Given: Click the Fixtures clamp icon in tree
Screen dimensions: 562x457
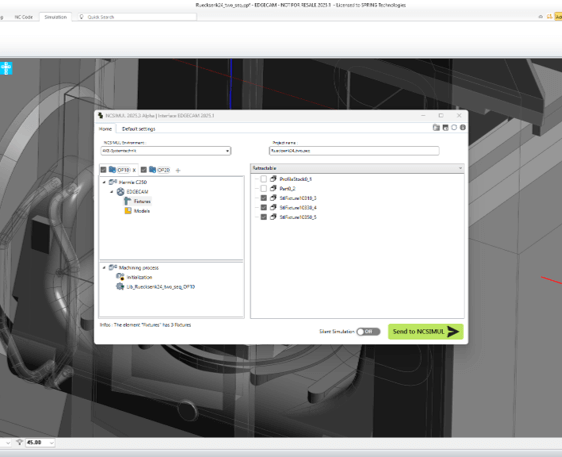Looking at the screenshot, I should (x=128, y=201).
